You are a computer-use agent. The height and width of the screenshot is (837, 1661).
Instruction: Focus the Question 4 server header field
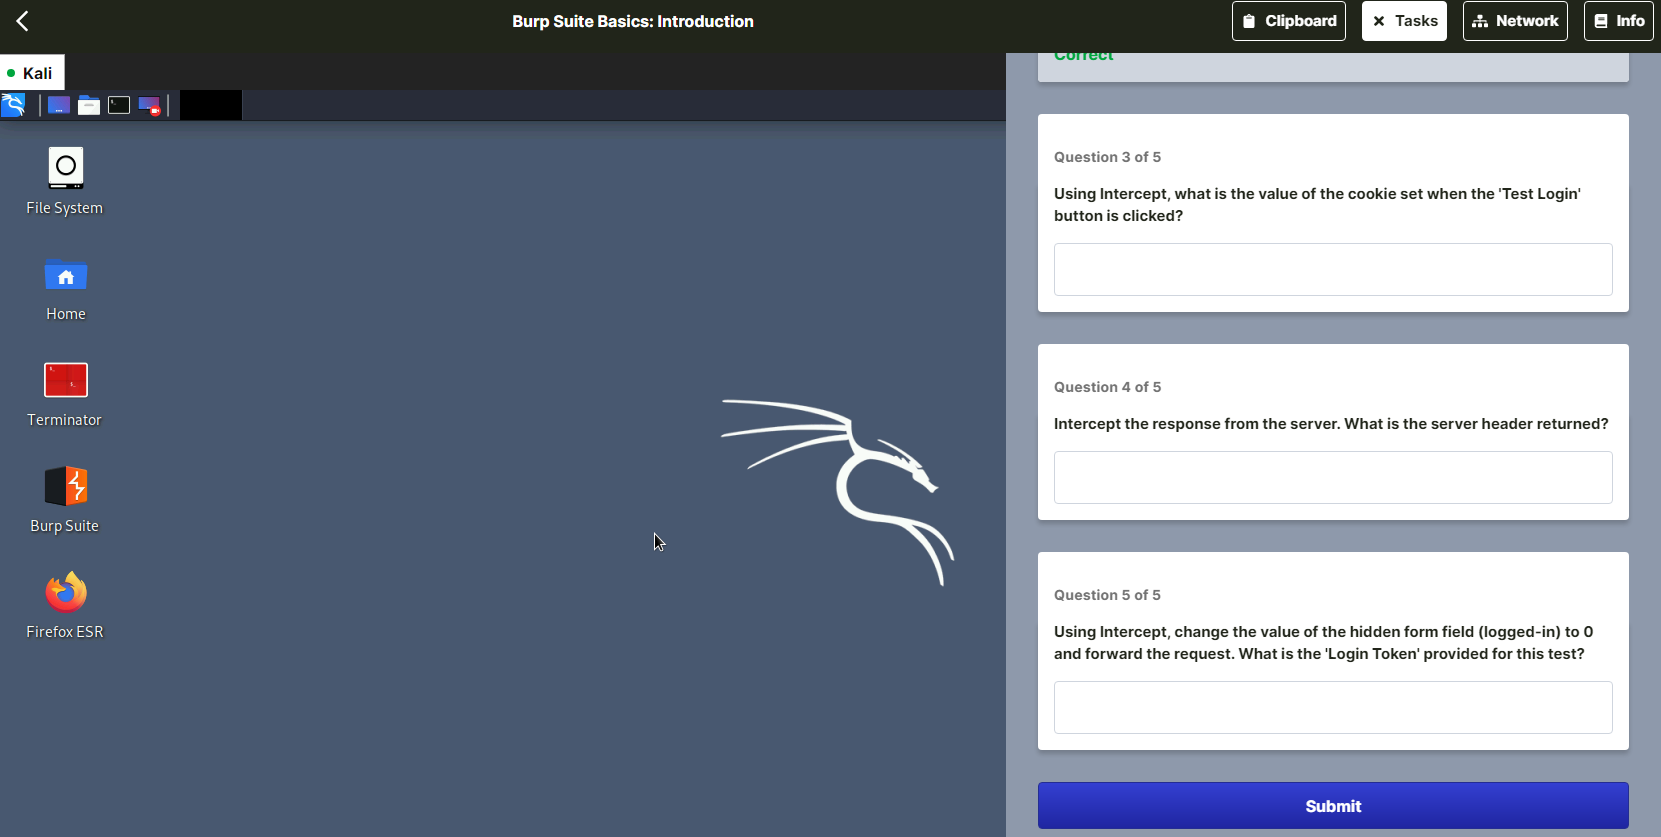pos(1333,477)
